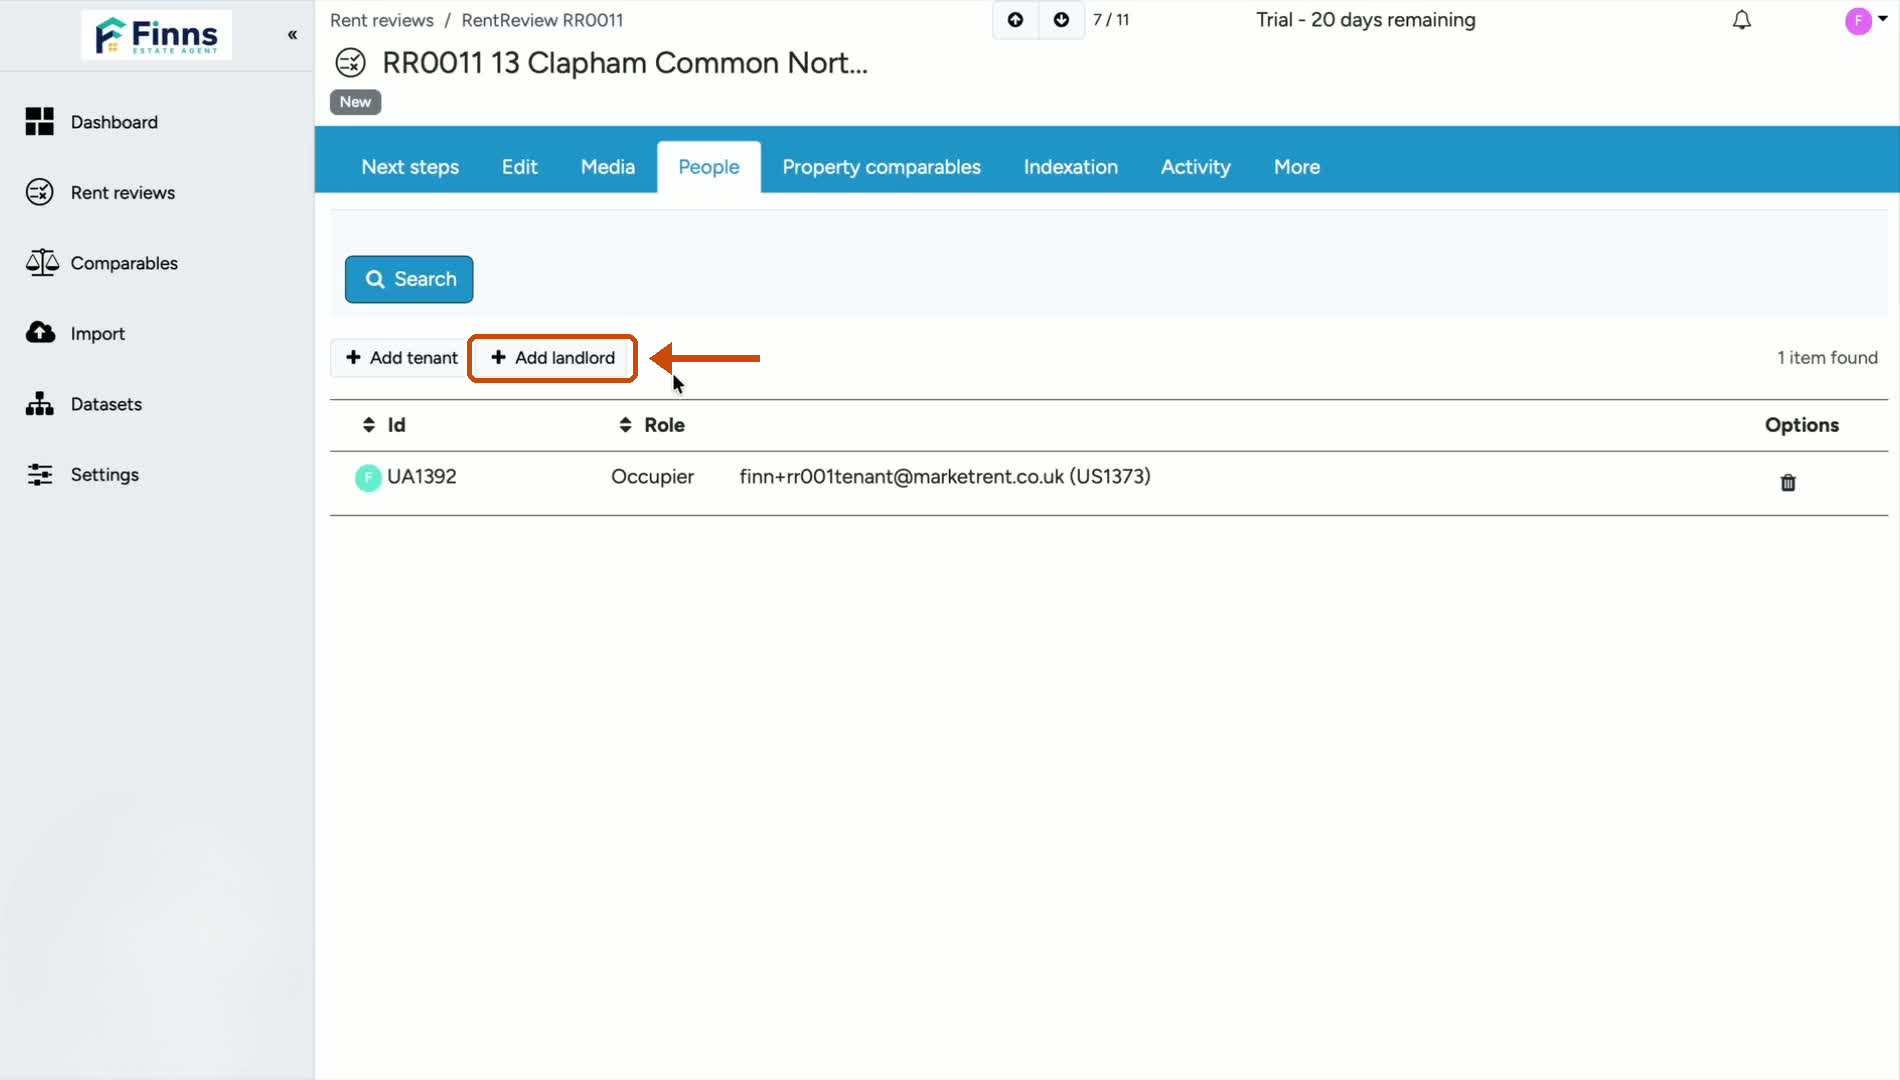1900x1080 pixels.
Task: Click the Finns Estate Agent logo
Action: pyautogui.click(x=156, y=35)
